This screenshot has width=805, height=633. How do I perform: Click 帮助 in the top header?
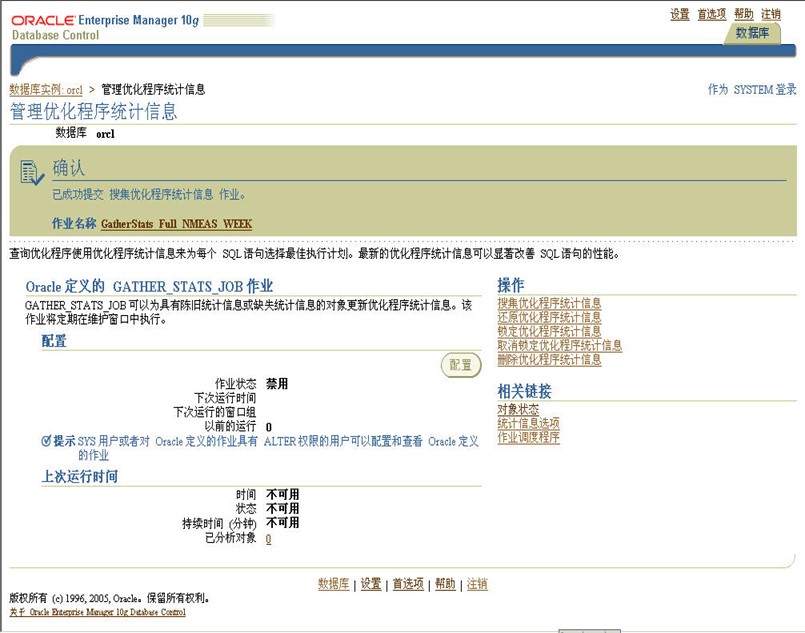click(743, 14)
